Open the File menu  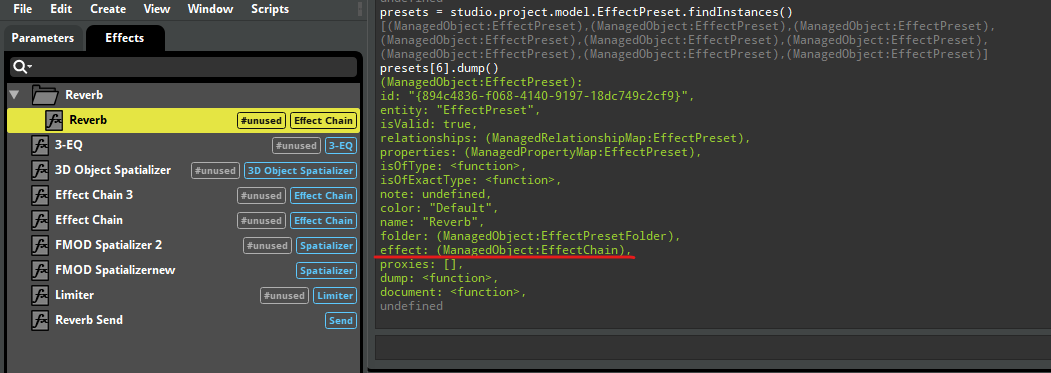[23, 9]
